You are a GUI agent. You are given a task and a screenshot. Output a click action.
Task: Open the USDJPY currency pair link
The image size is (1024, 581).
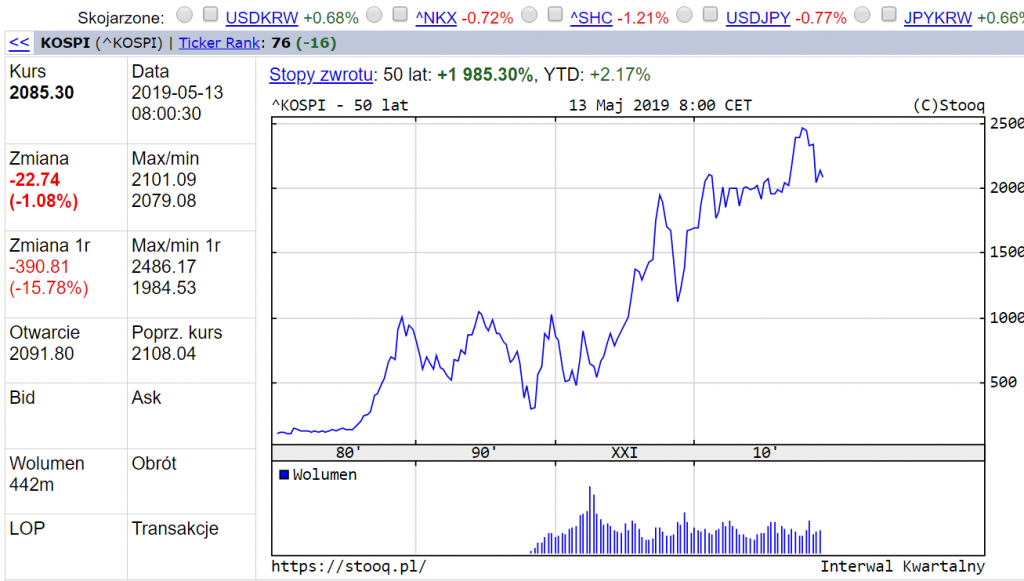(759, 17)
